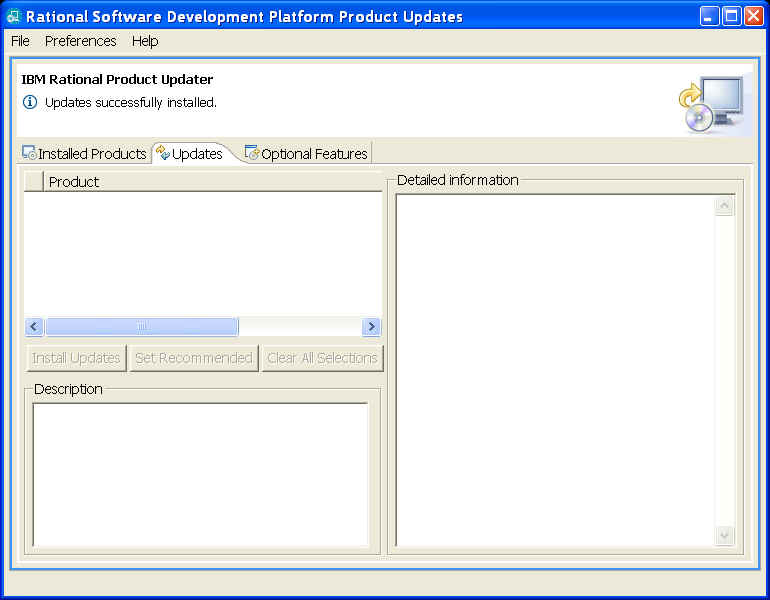Viewport: 770px width, 600px height.
Task: Click the product updater computer and disc graphic
Action: coord(713,105)
